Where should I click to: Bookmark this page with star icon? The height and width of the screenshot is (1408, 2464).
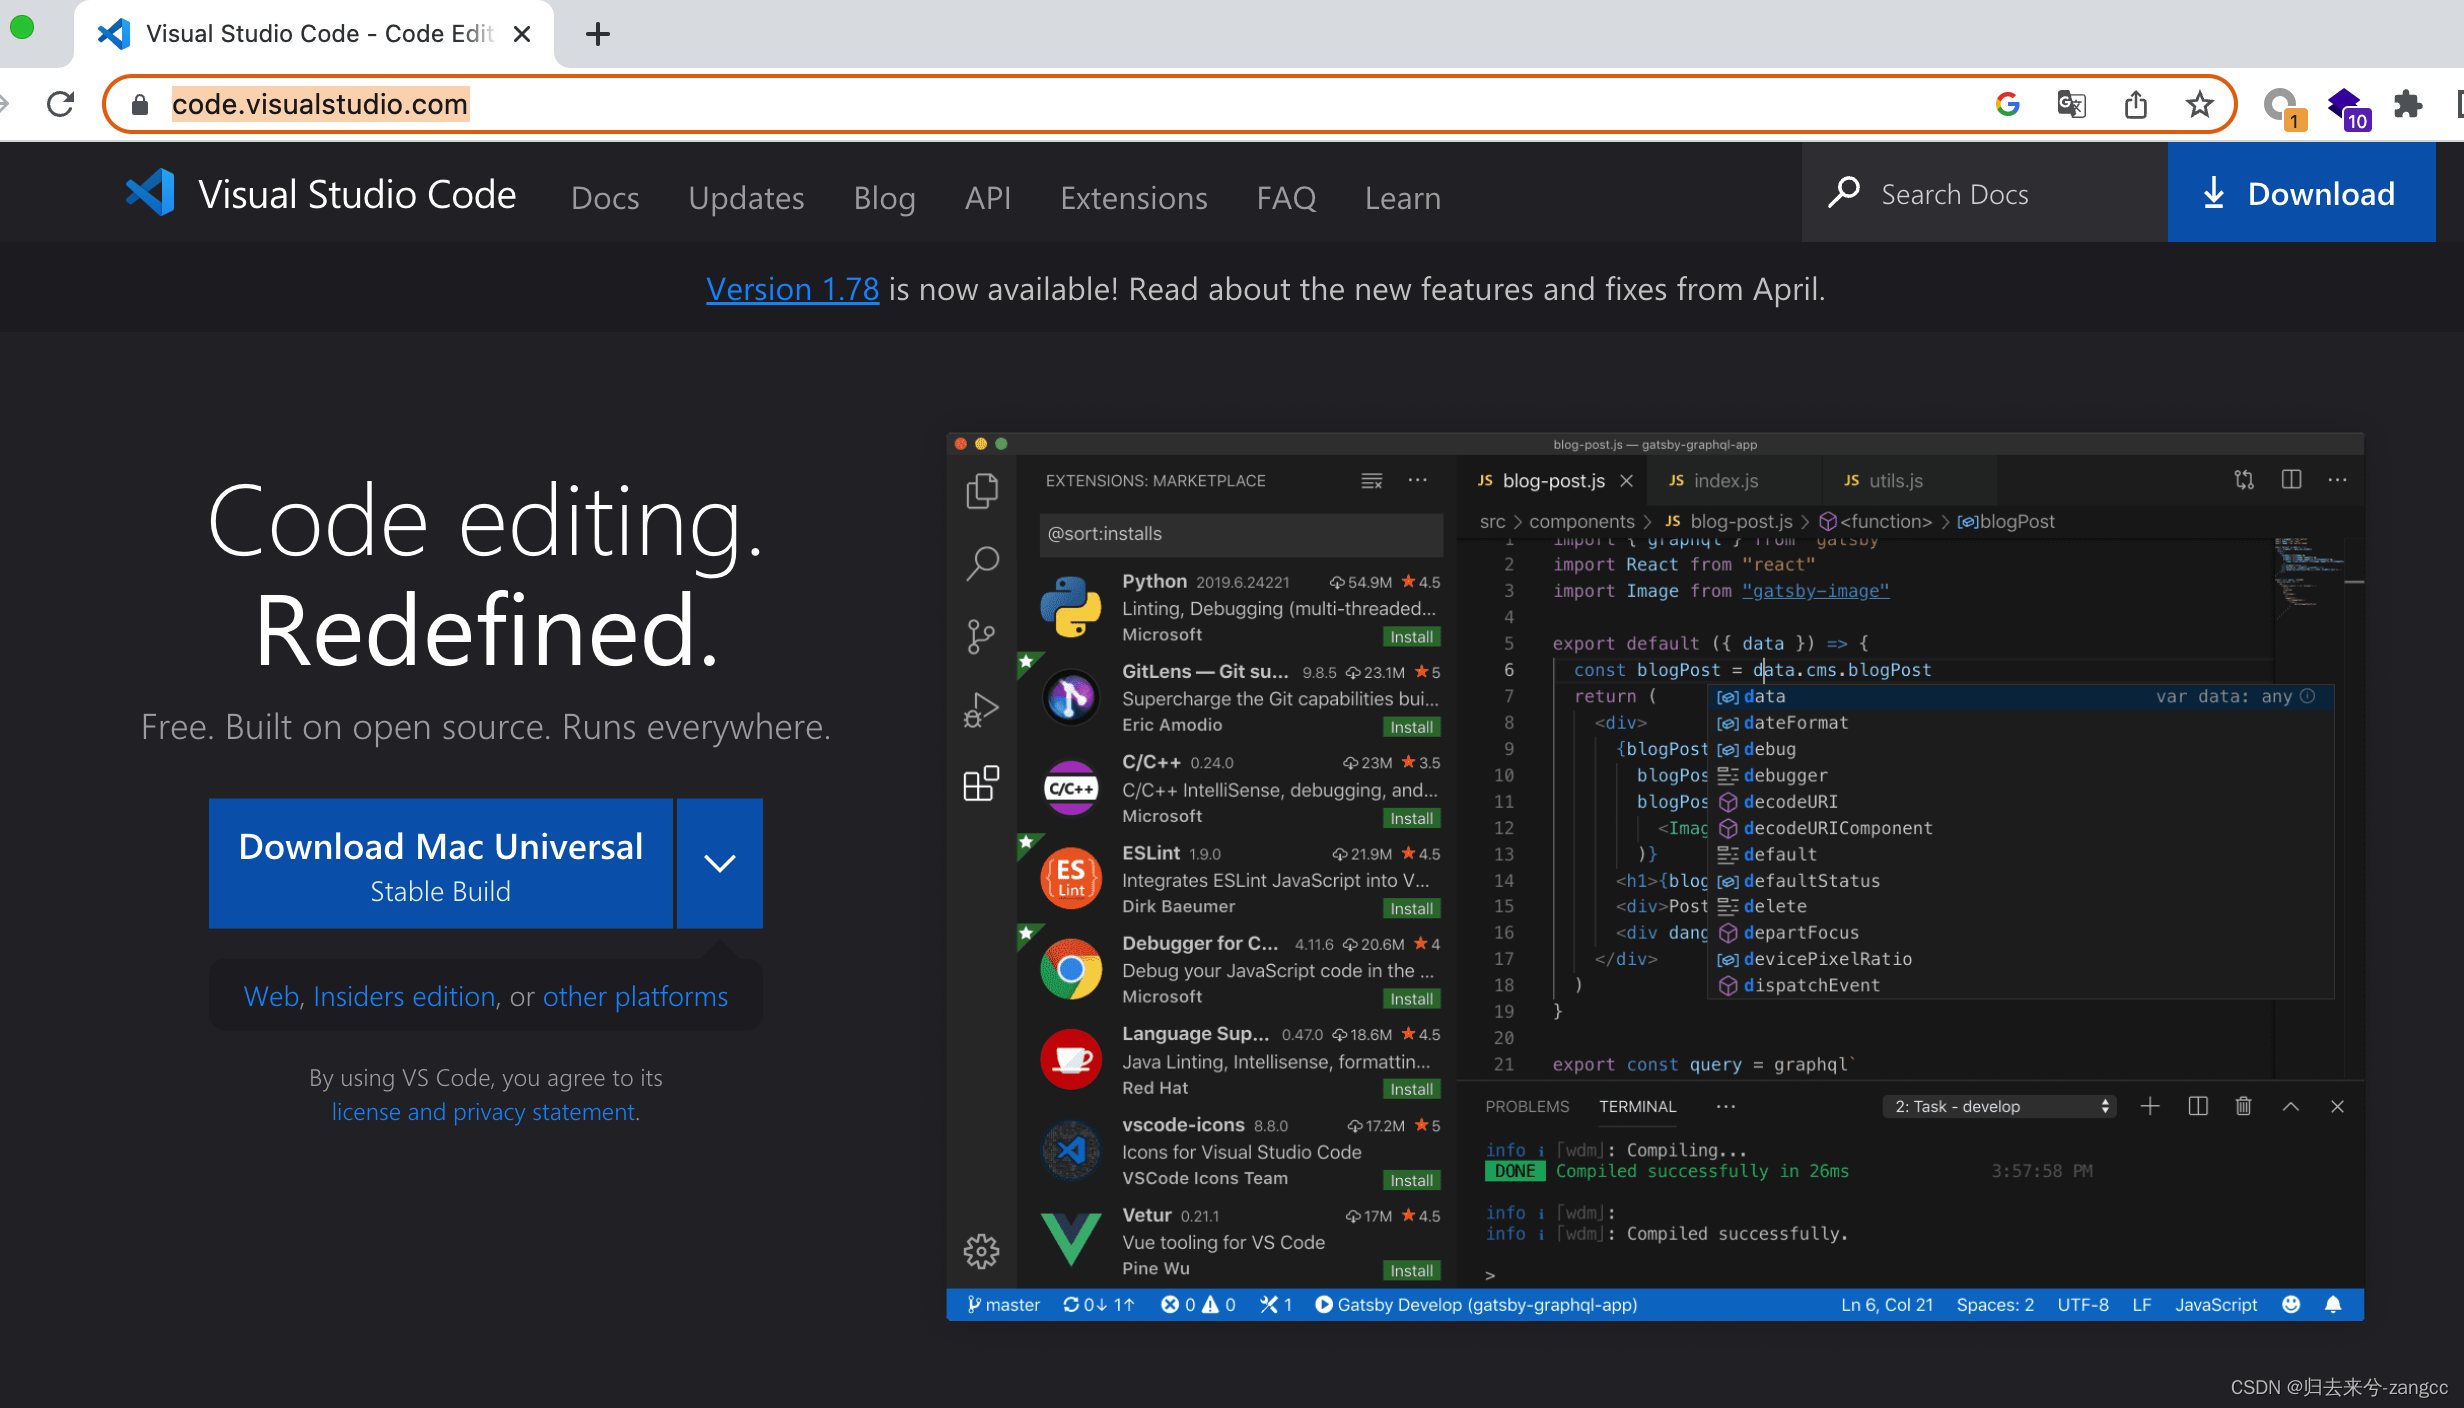point(2199,104)
